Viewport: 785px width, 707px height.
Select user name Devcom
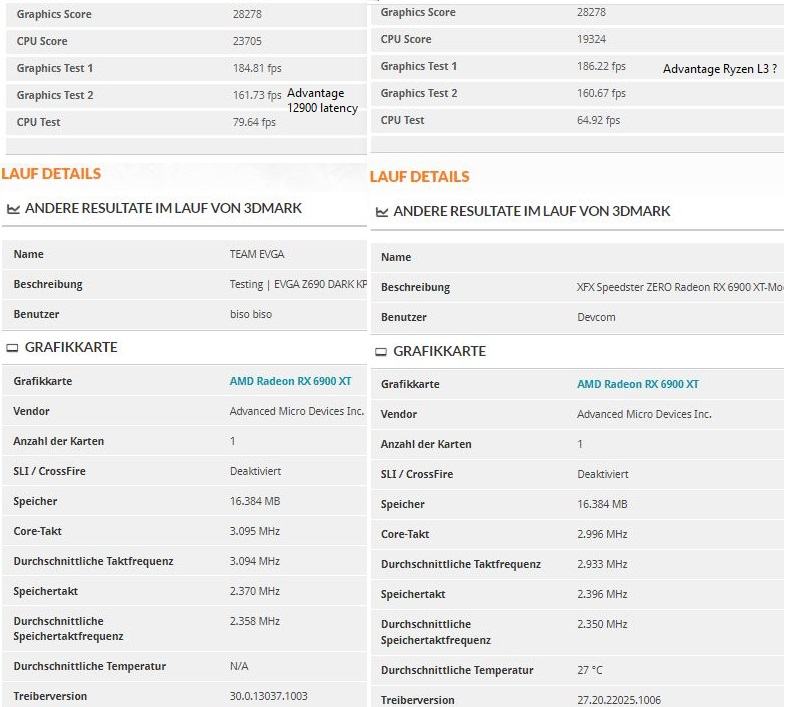click(x=596, y=317)
